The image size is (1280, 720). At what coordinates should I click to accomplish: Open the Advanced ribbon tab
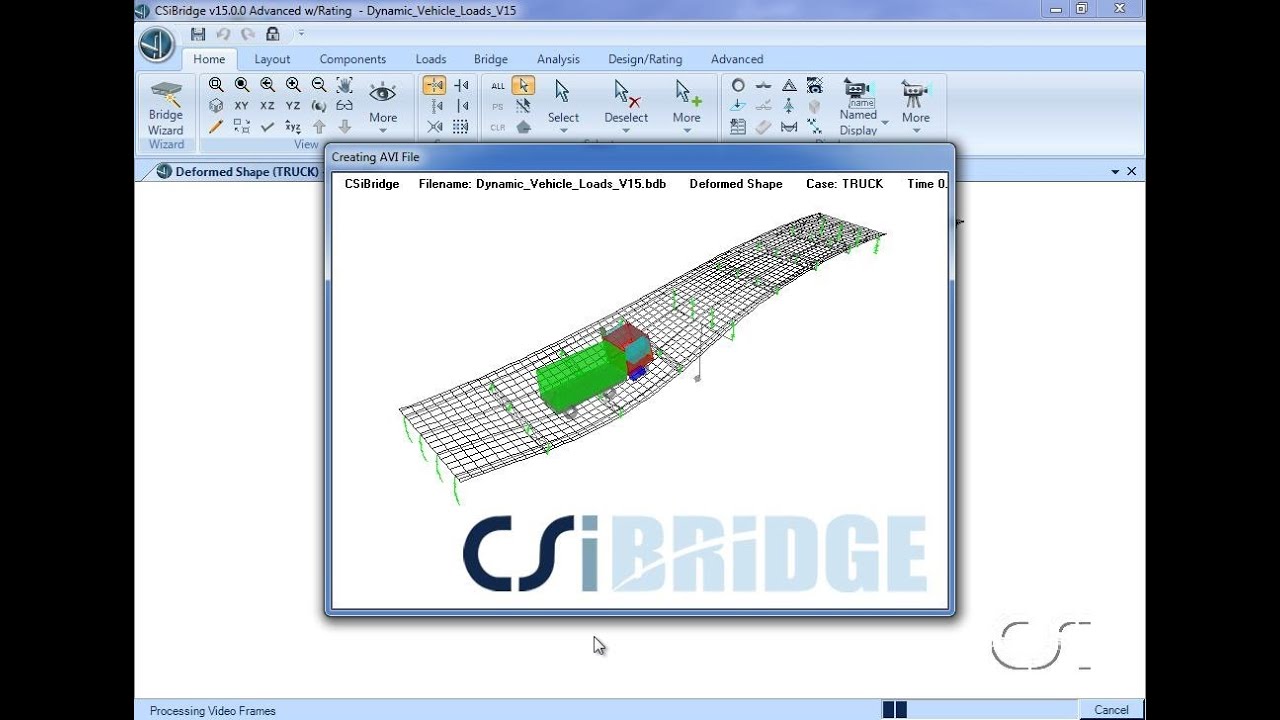tap(737, 59)
